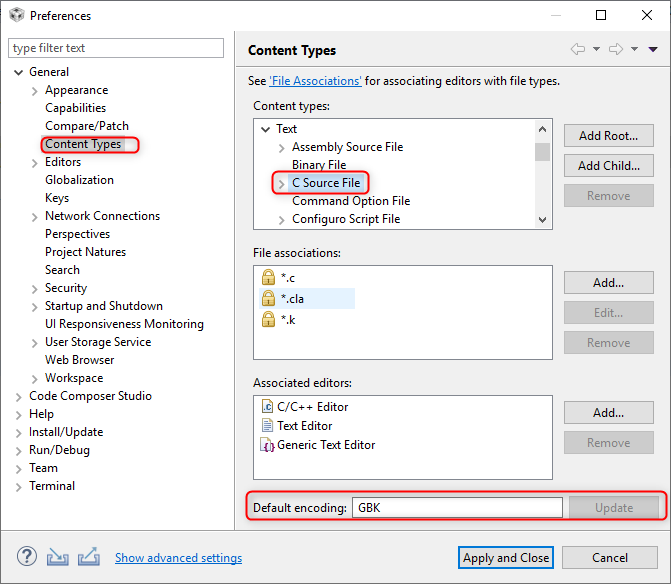Select the C/C++ Editor entry
671x584 pixels.
312,407
